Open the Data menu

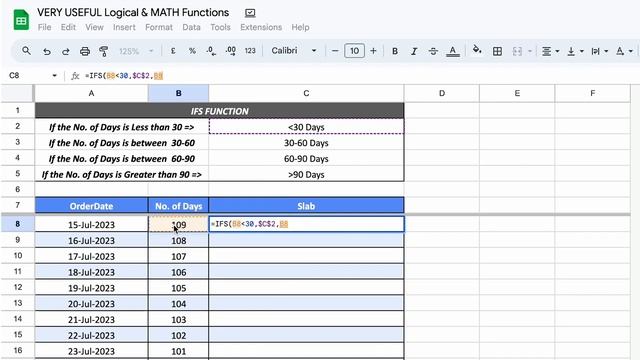[191, 27]
